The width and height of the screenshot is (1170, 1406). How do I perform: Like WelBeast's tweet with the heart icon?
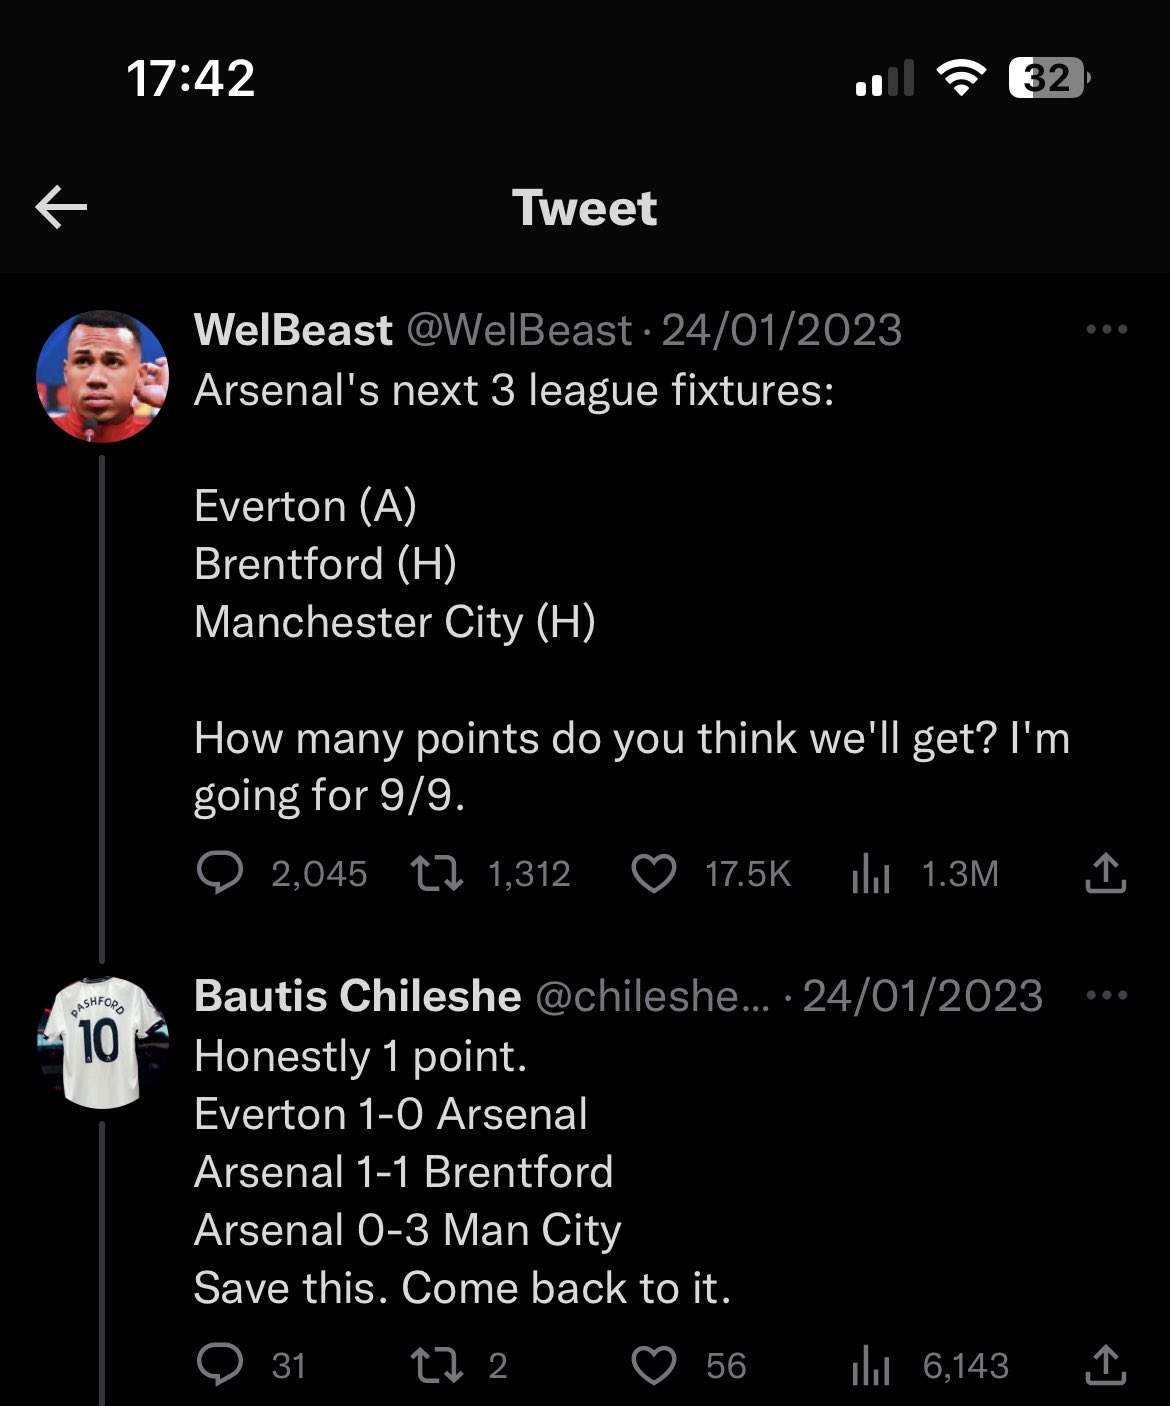click(654, 874)
